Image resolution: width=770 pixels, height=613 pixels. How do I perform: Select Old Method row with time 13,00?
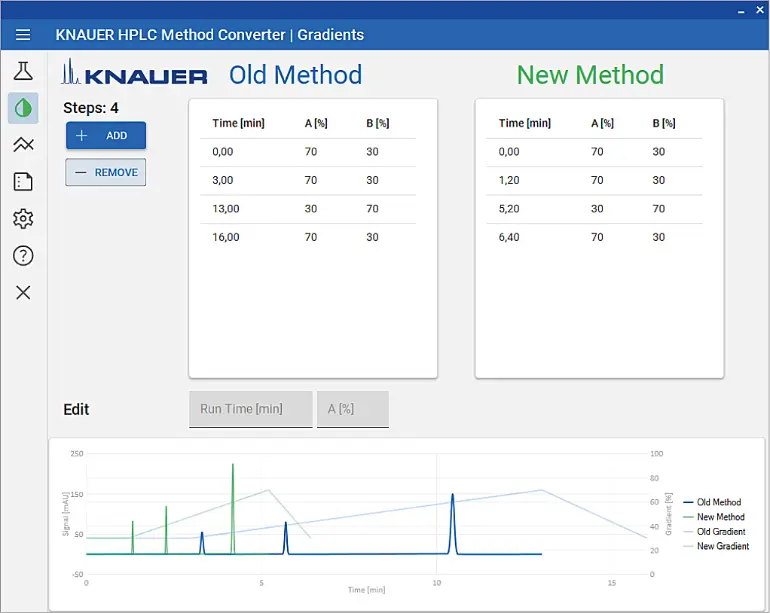308,209
